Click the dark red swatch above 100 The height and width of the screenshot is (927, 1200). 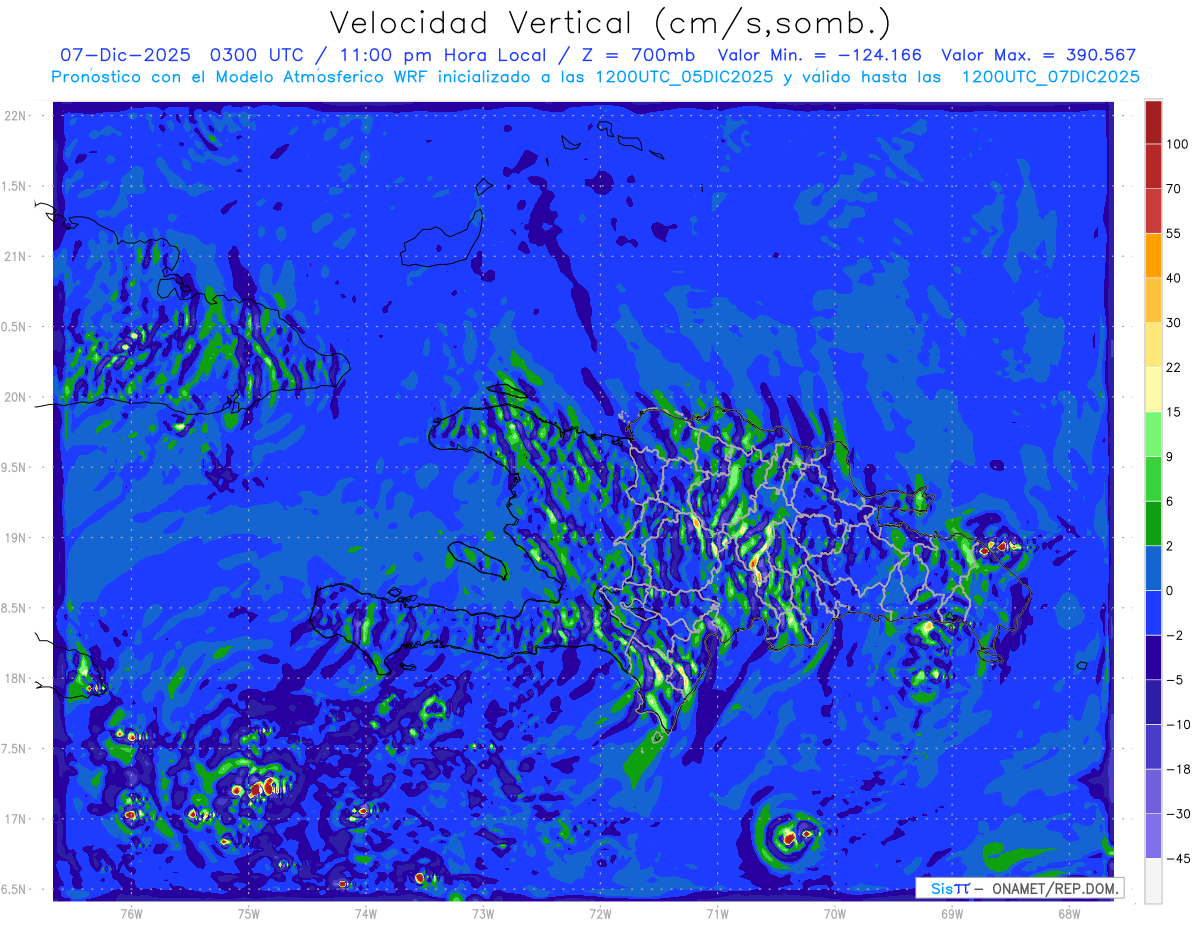pyautogui.click(x=1153, y=122)
